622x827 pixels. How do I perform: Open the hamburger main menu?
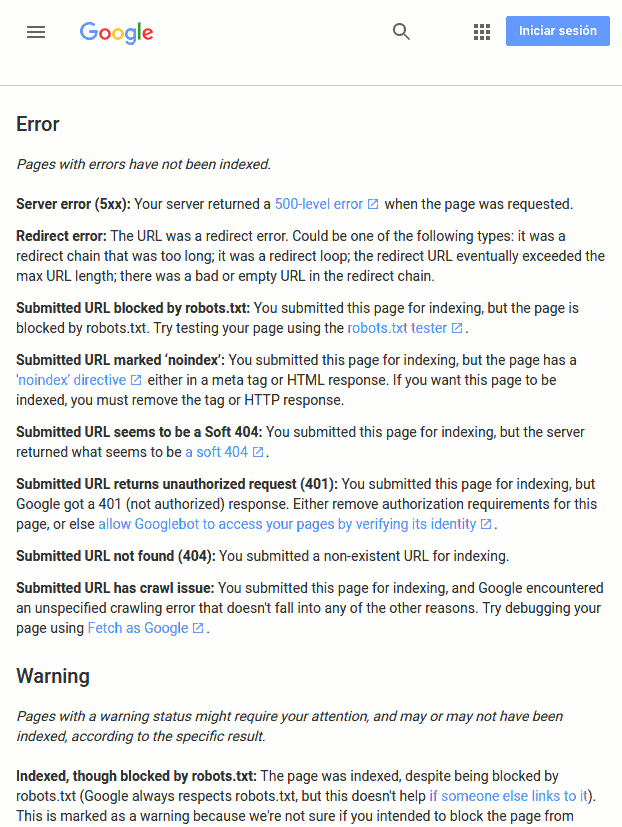point(36,32)
